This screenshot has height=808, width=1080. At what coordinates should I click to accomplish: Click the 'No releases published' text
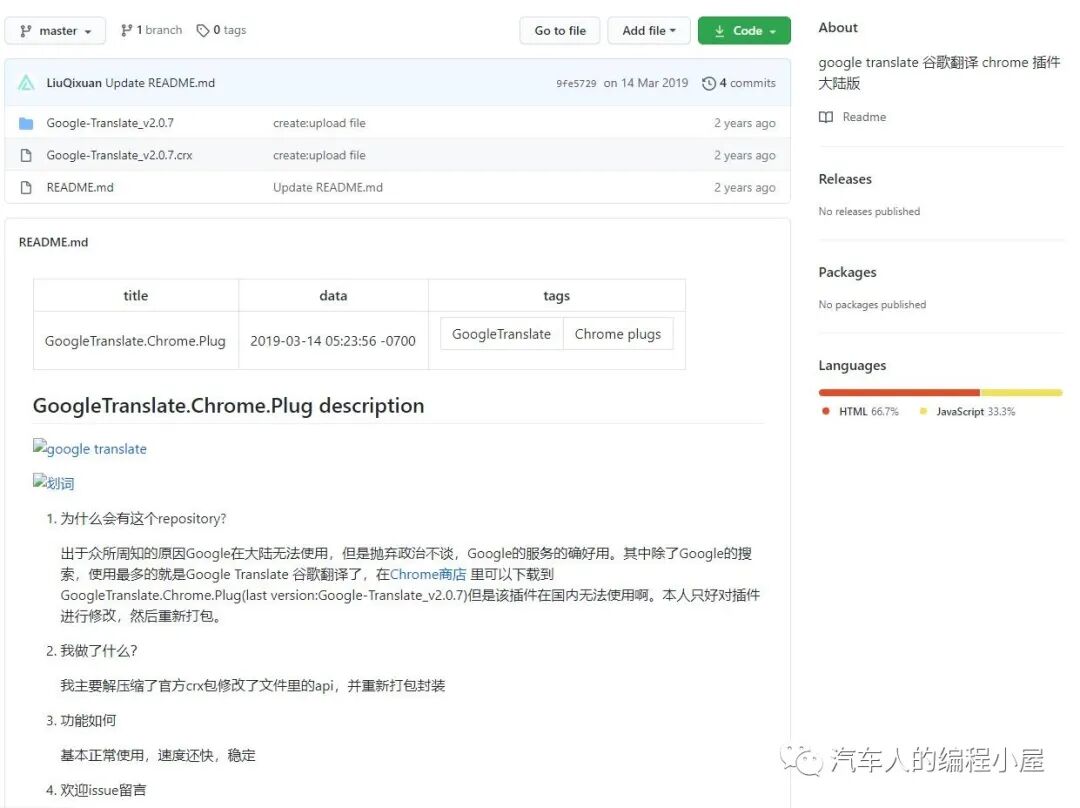click(869, 211)
